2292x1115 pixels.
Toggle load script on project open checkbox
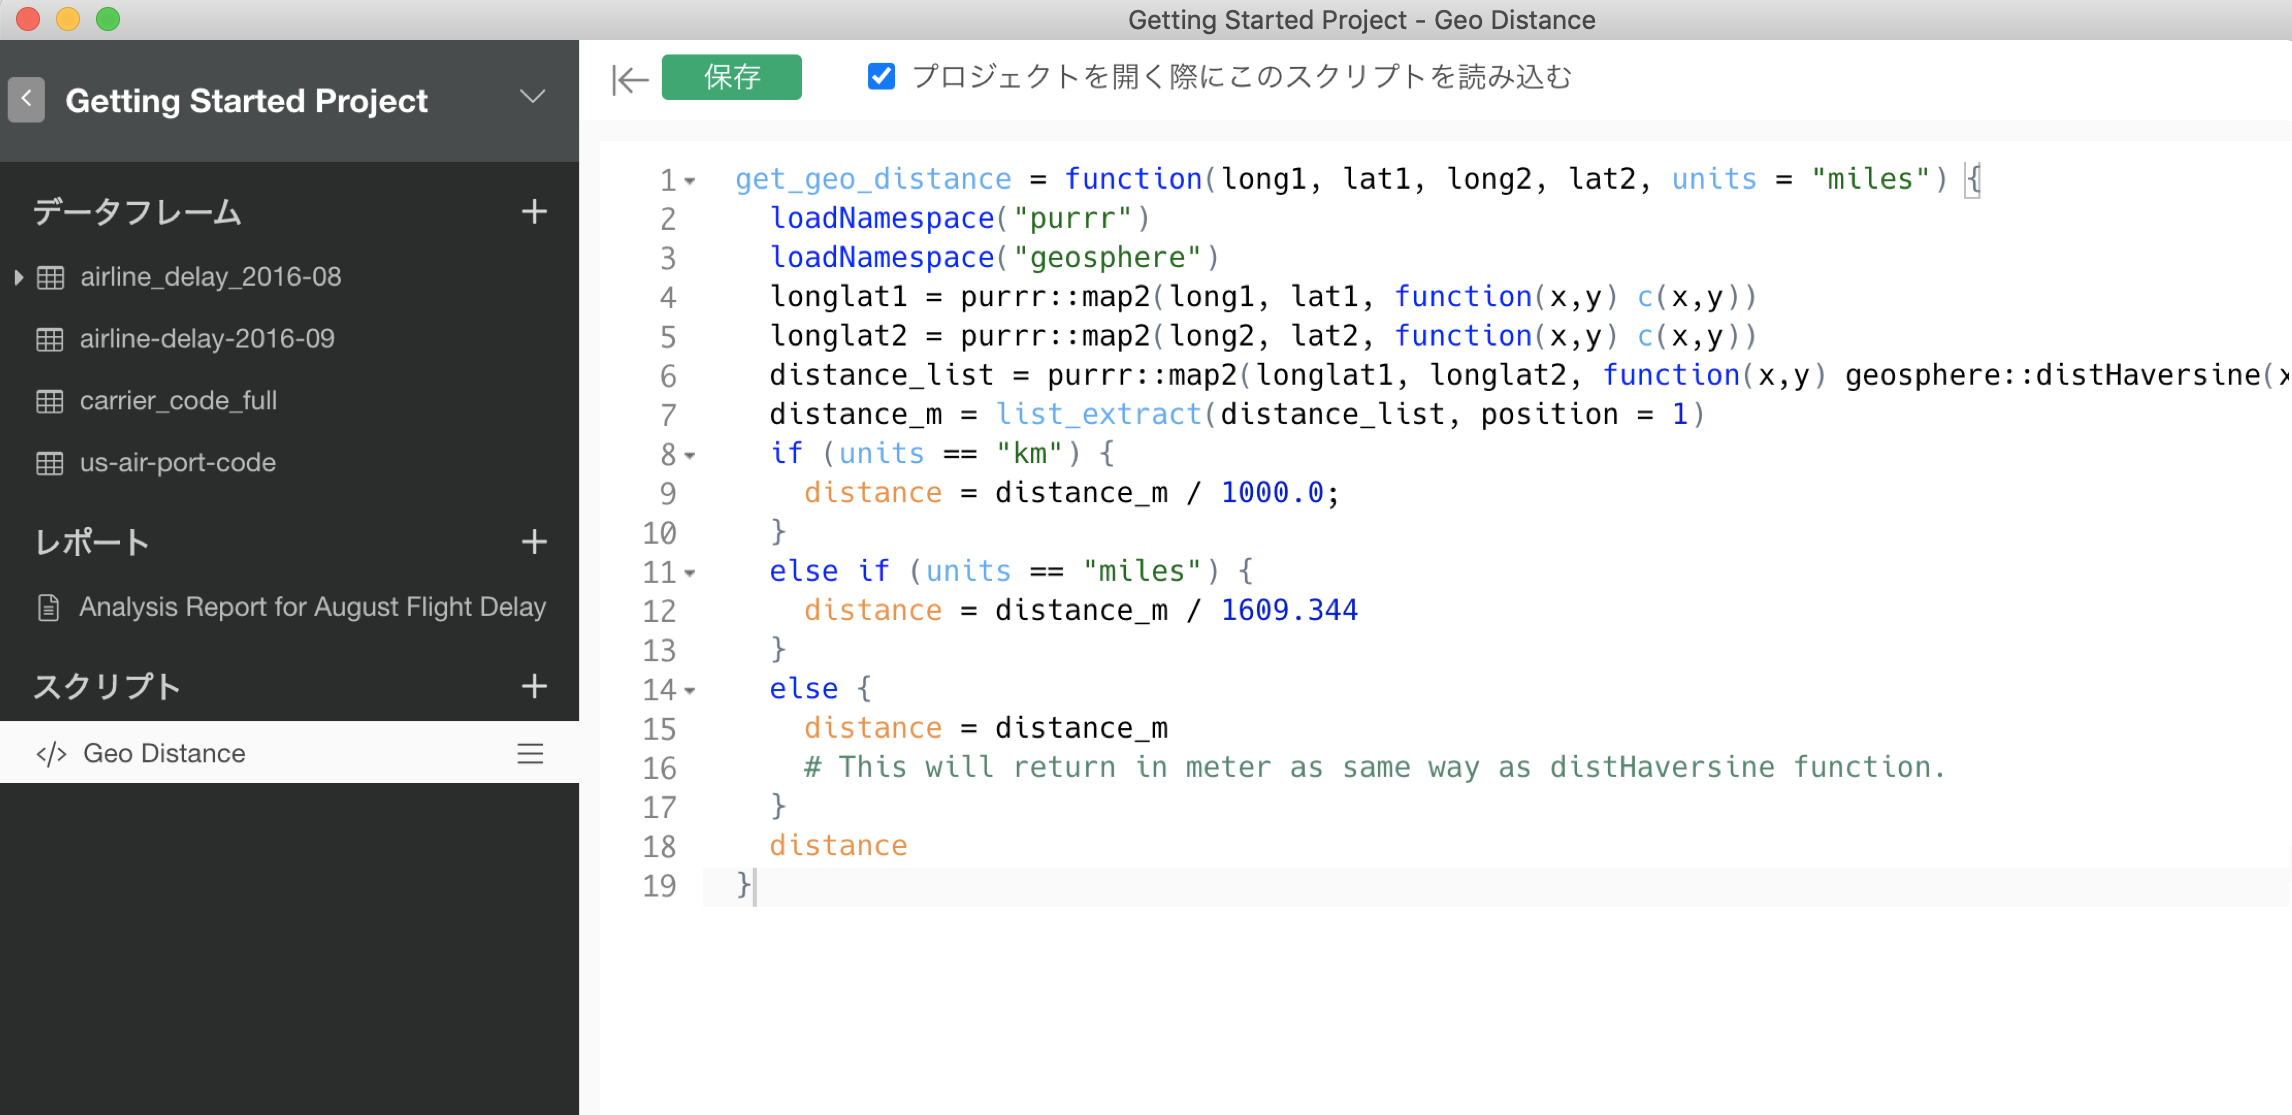[881, 77]
